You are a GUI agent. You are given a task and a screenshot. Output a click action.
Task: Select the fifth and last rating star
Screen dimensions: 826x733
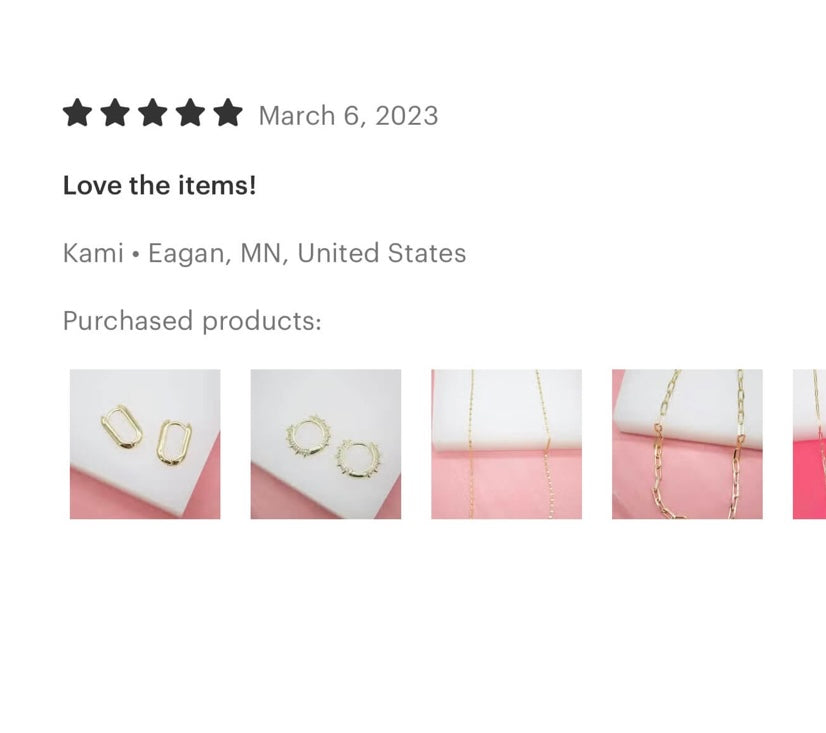click(228, 113)
